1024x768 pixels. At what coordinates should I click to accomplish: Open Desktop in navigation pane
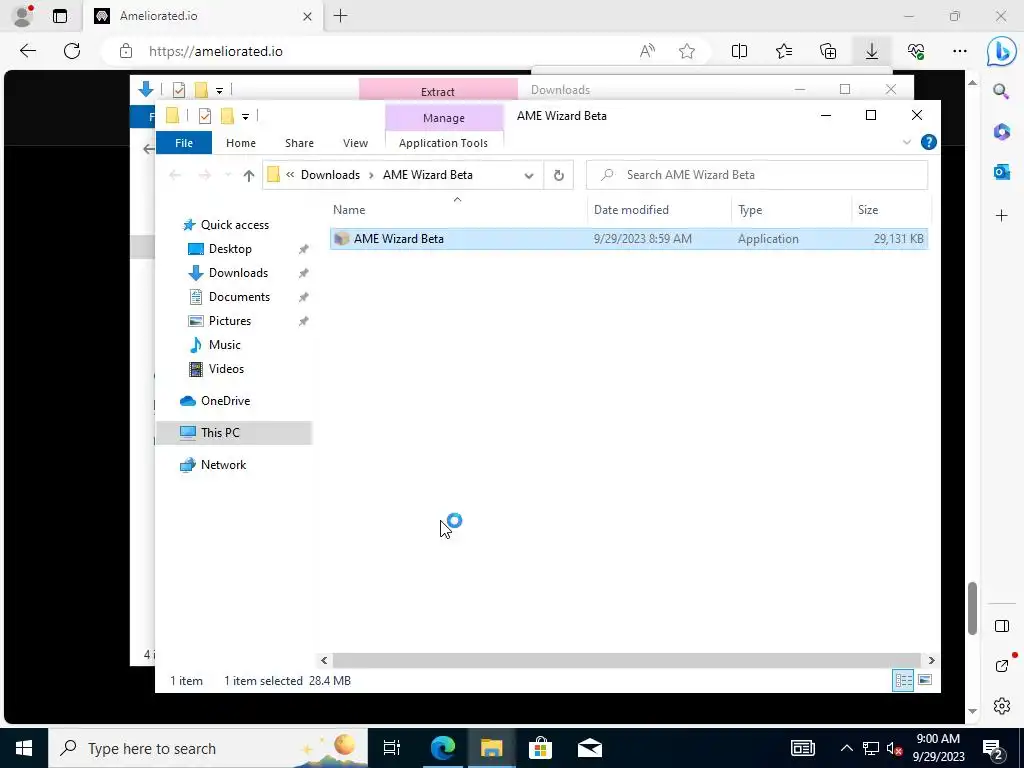(230, 249)
